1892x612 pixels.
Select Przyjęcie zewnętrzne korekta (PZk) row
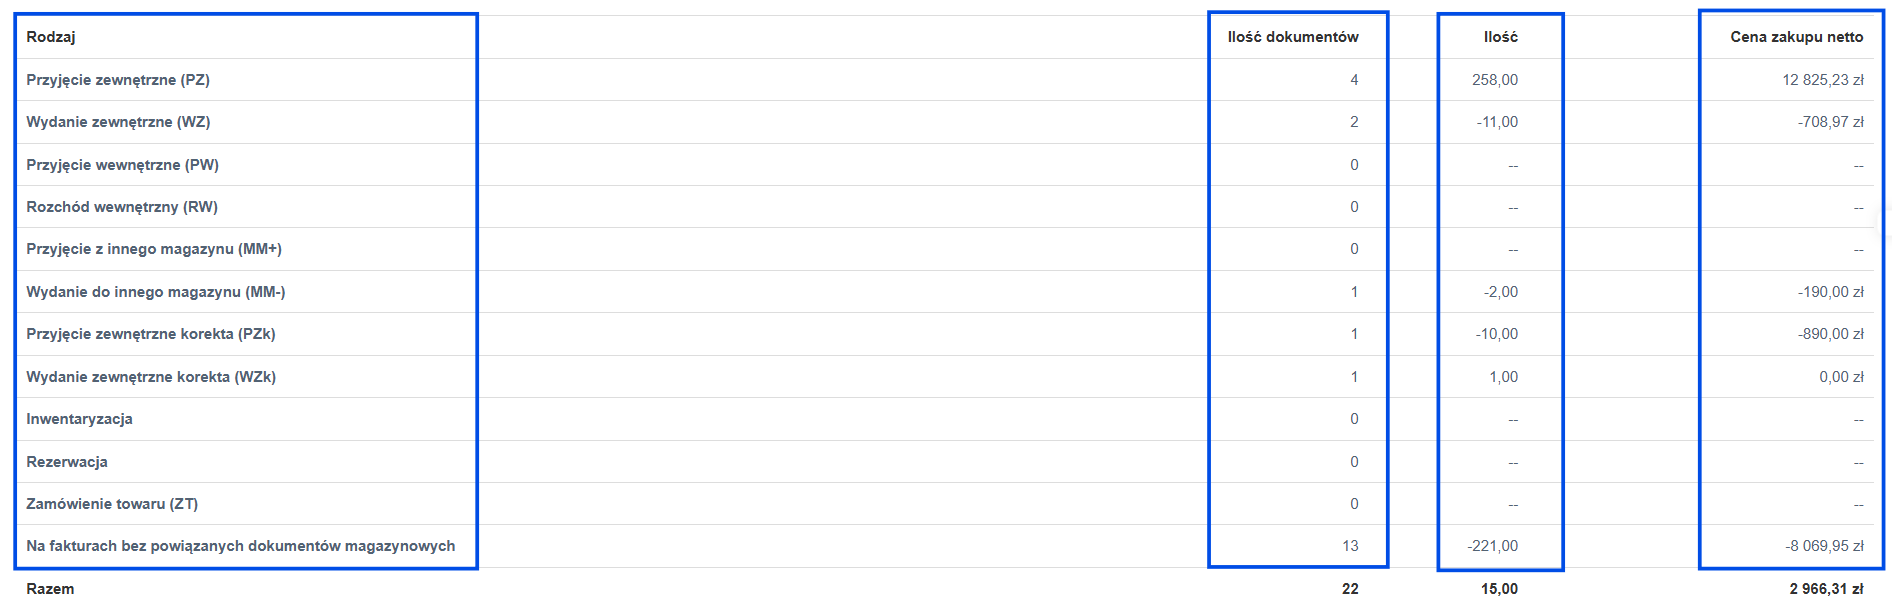point(945,334)
